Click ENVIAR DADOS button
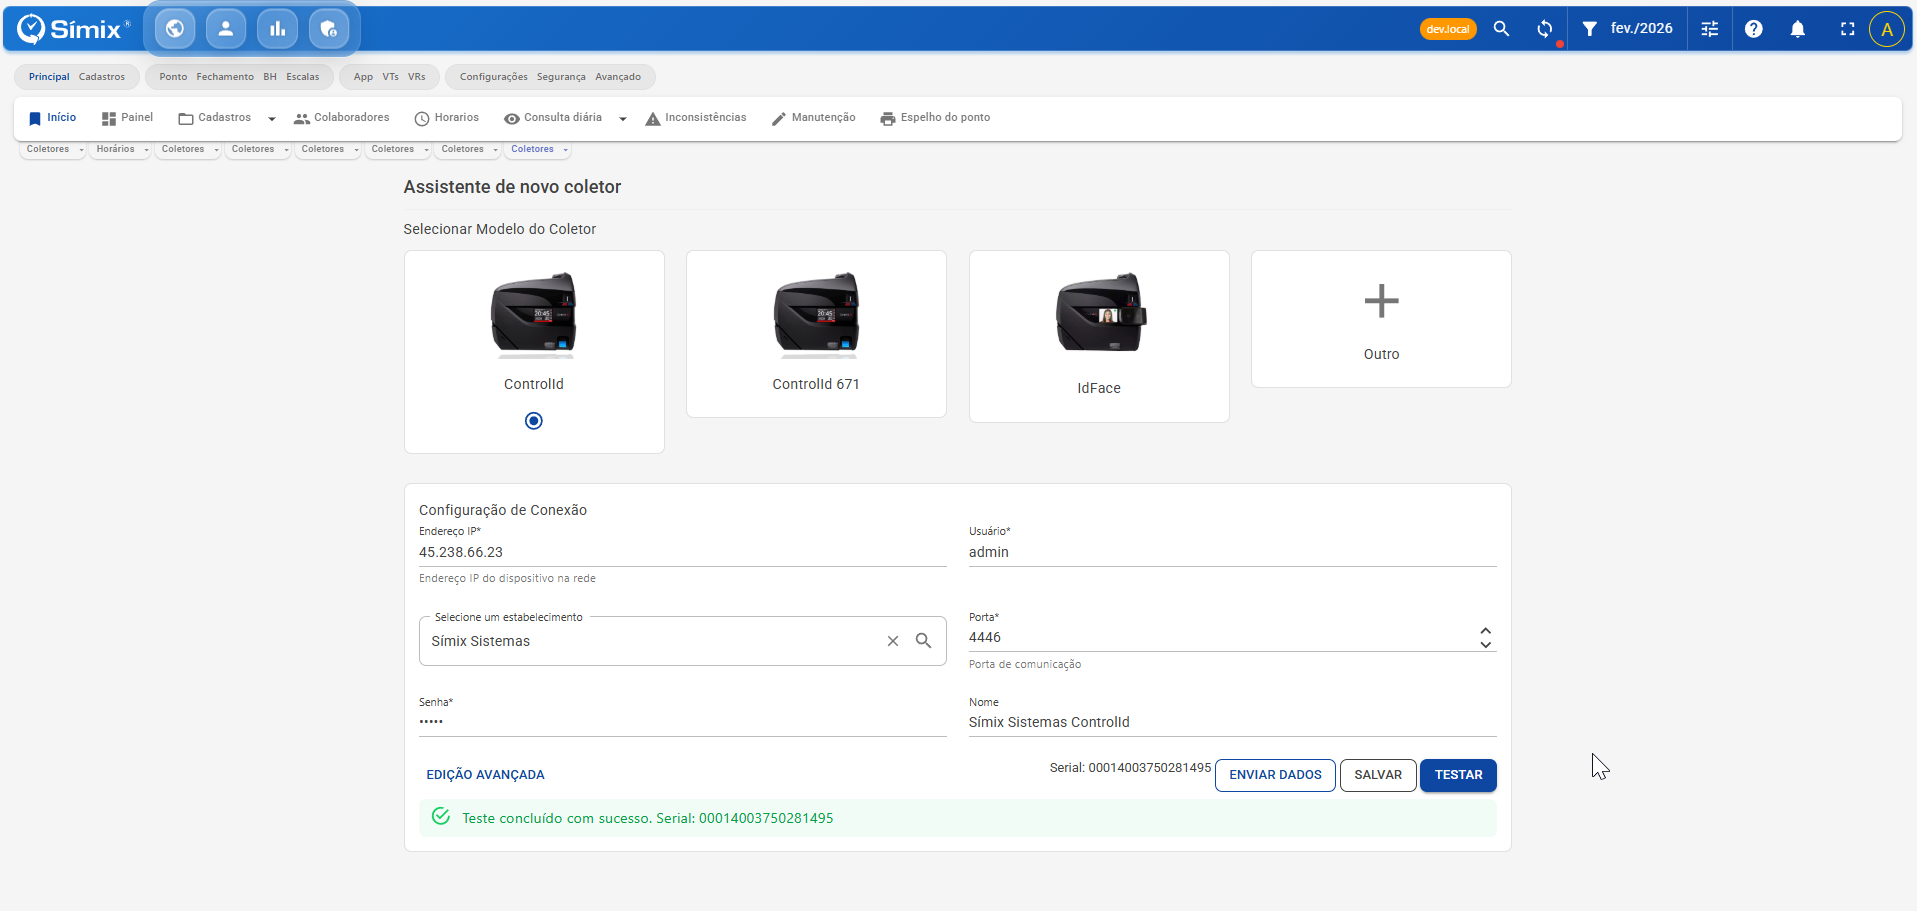 [x=1275, y=775]
